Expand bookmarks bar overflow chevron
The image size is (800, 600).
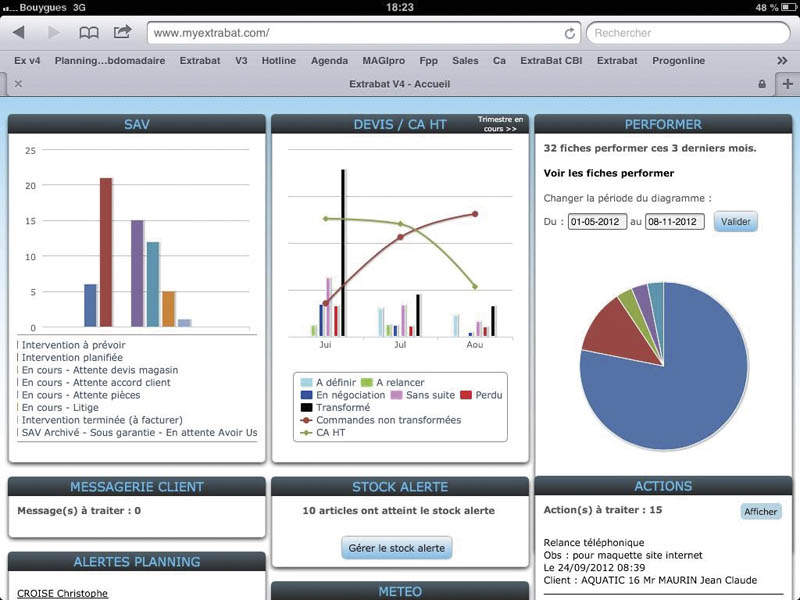pos(779,60)
